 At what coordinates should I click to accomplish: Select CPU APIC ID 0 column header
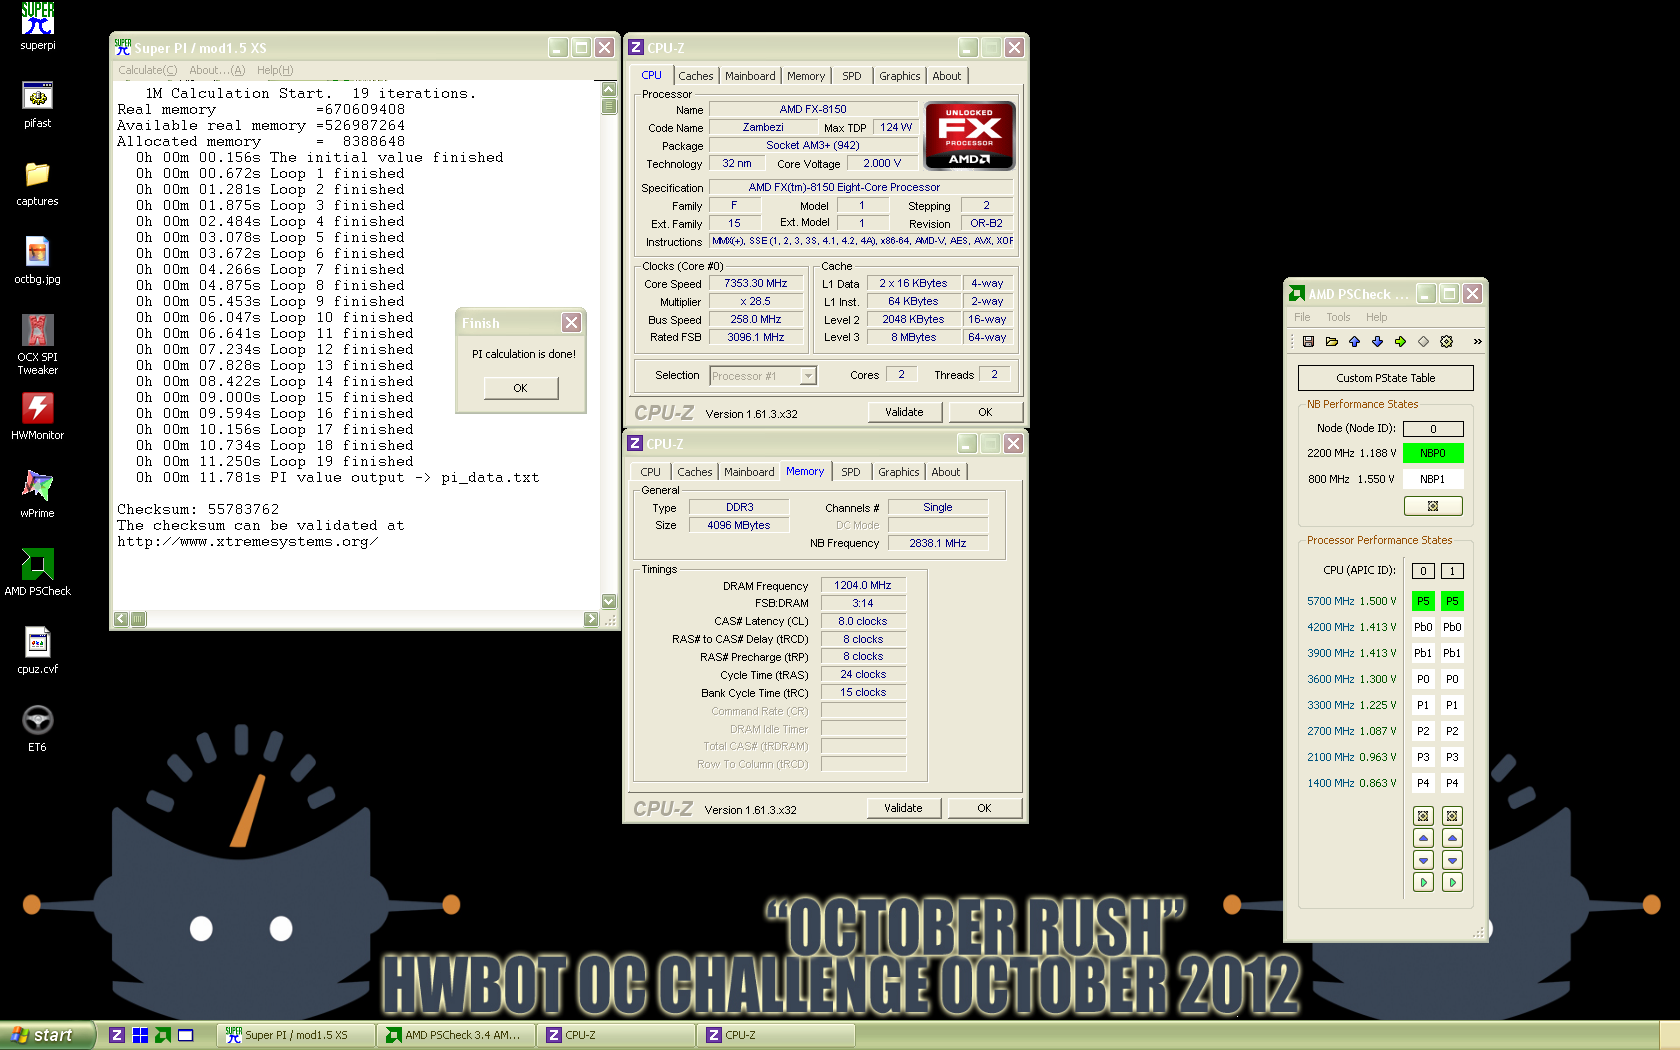click(1423, 571)
